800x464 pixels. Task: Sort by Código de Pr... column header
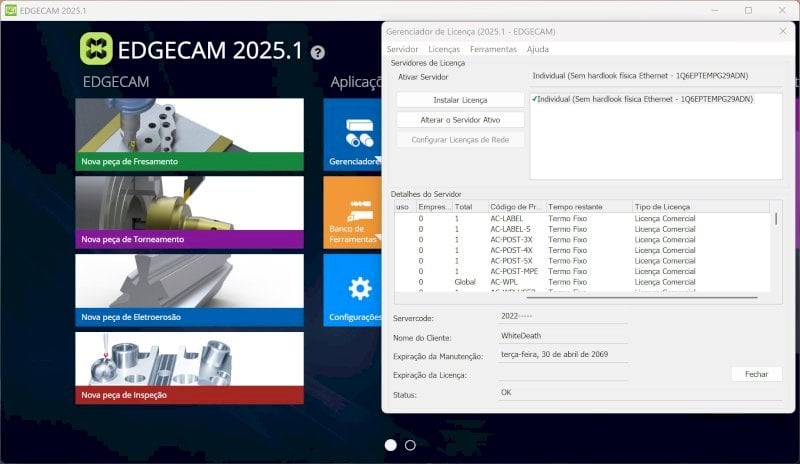click(x=517, y=207)
